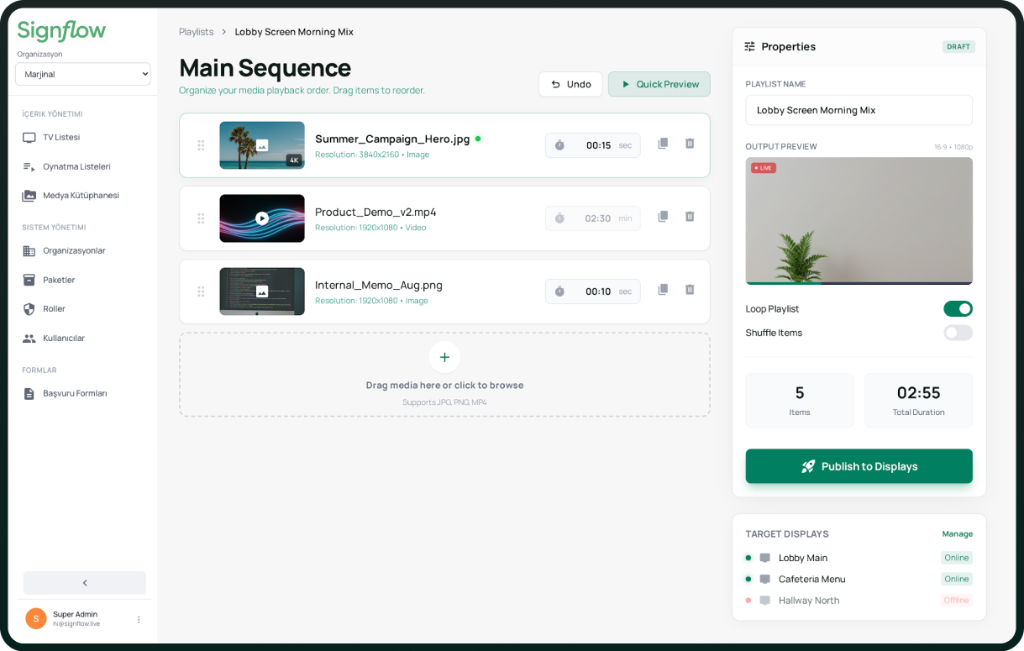Image resolution: width=1024 pixels, height=651 pixels.
Task: Delete Internal_Memo_Aug.png using the trash icon
Action: pos(689,288)
